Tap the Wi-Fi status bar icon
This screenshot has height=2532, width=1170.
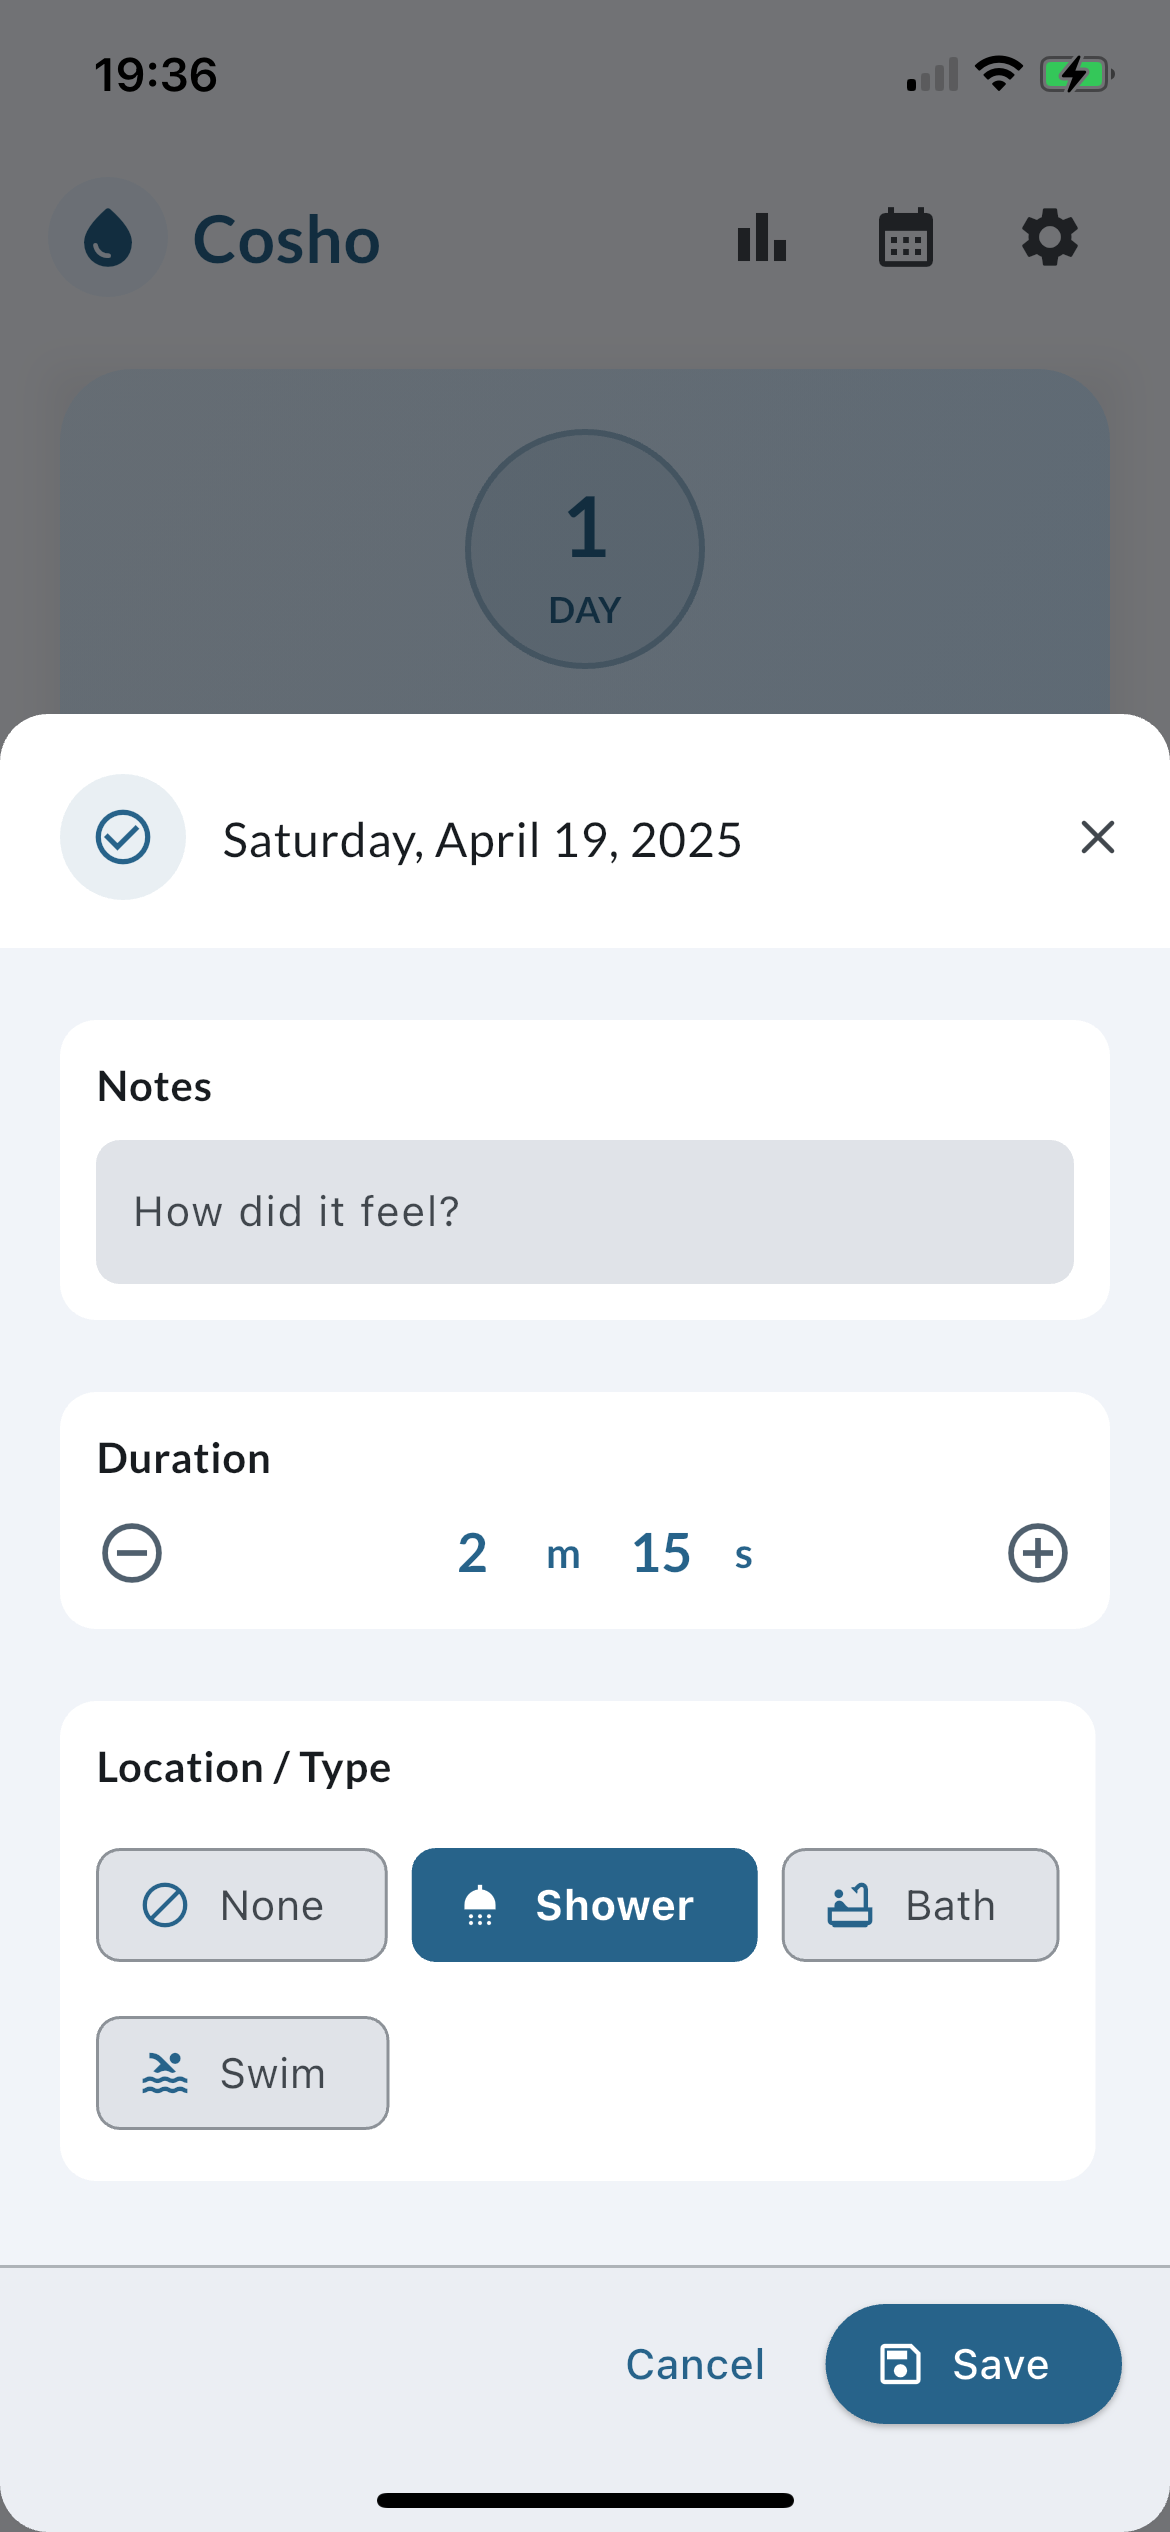point(998,74)
